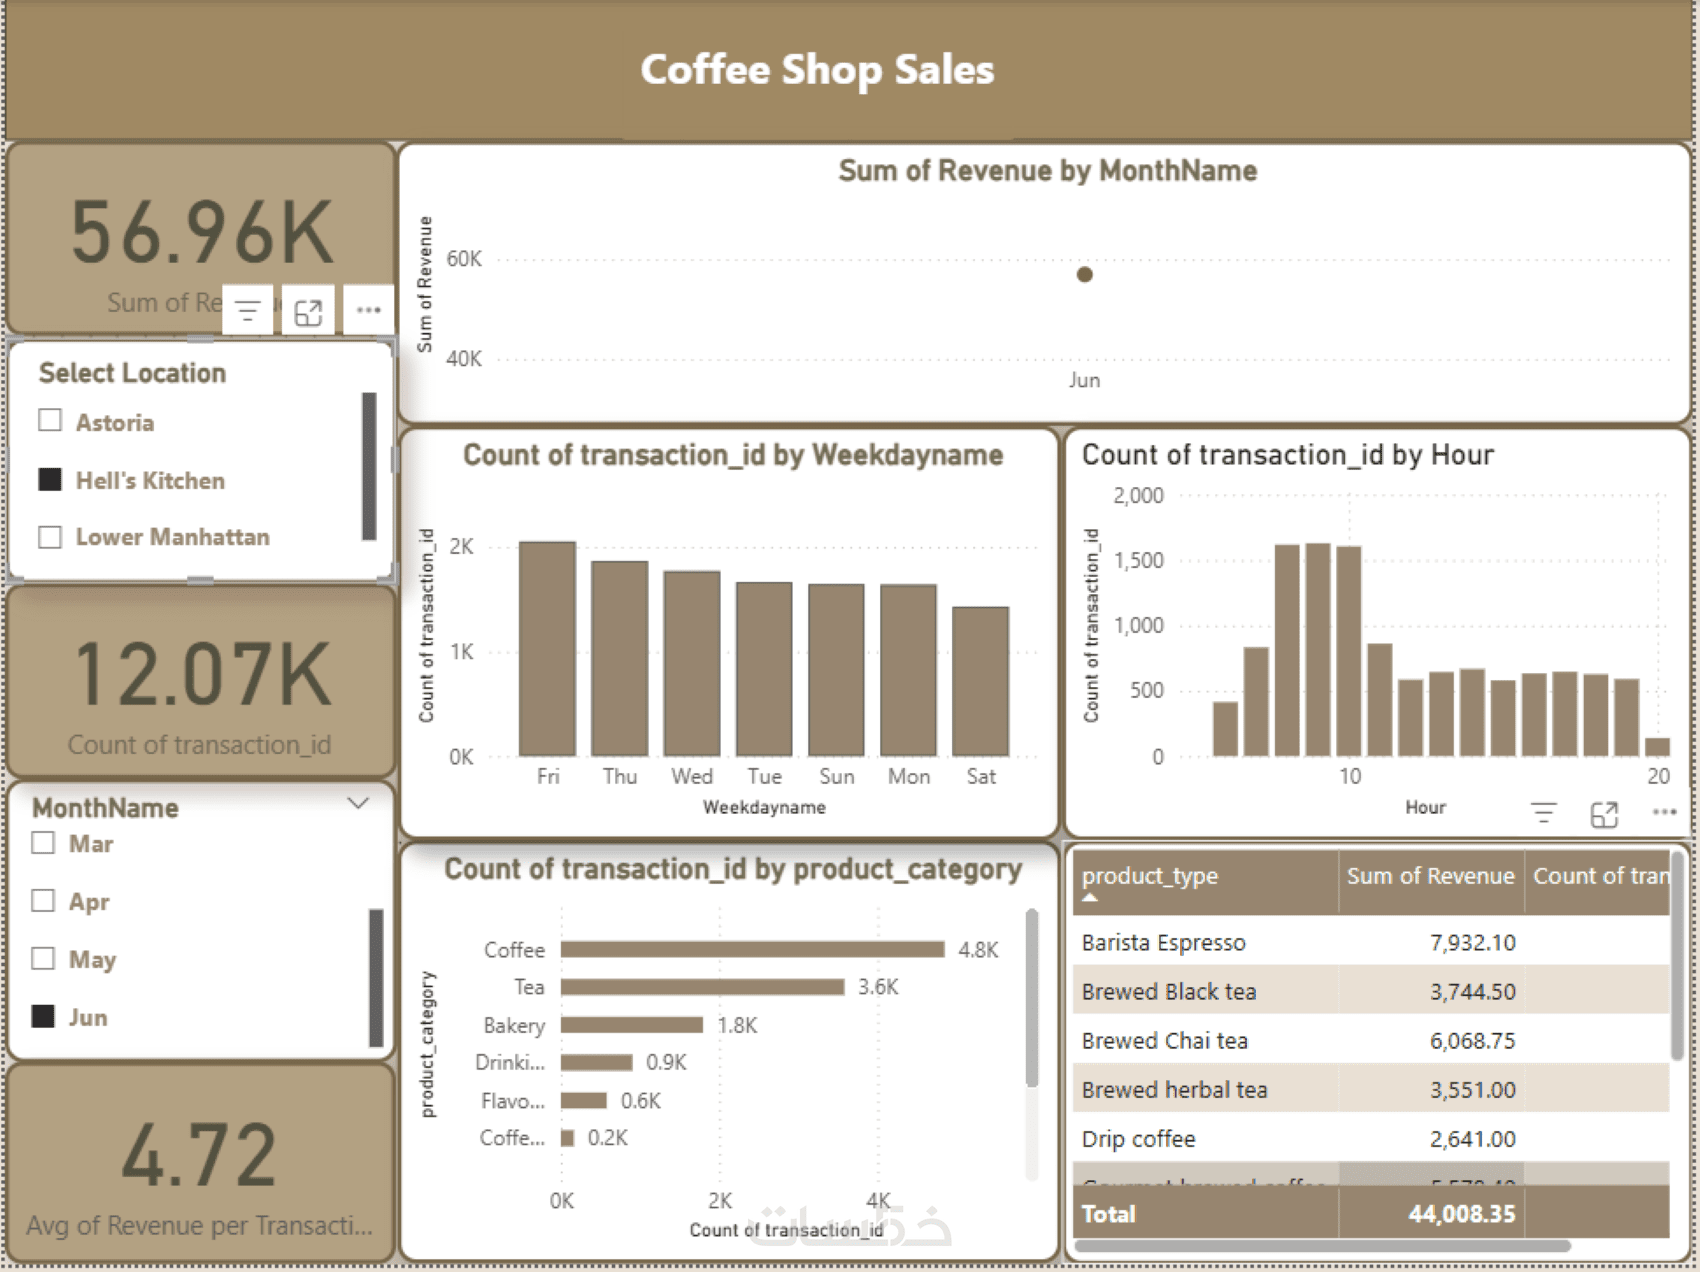This screenshot has width=1700, height=1272.
Task: Click the Barista Espresso table row
Action: pyautogui.click(x=1371, y=942)
